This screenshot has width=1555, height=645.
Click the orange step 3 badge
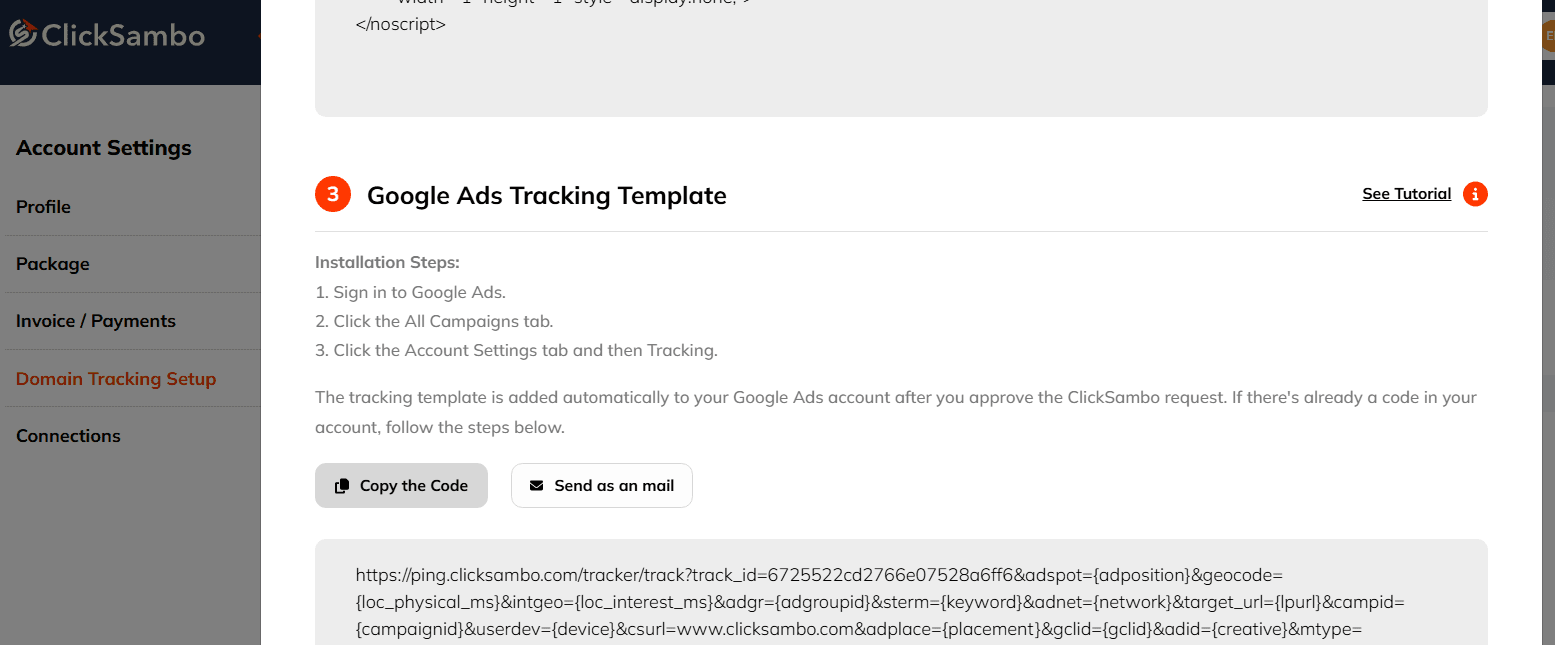(332, 194)
